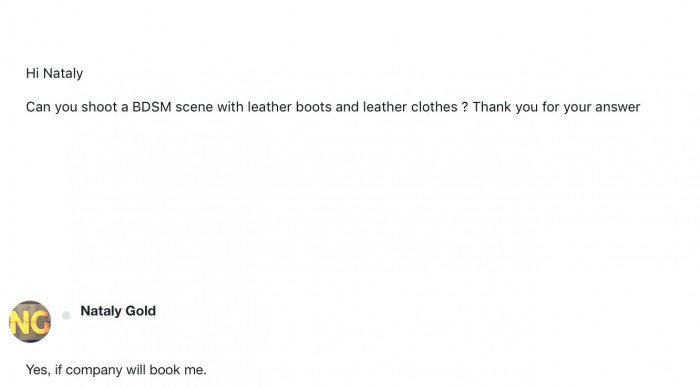Click the letter 'N' in the avatar
700x388 pixels.
click(20, 322)
